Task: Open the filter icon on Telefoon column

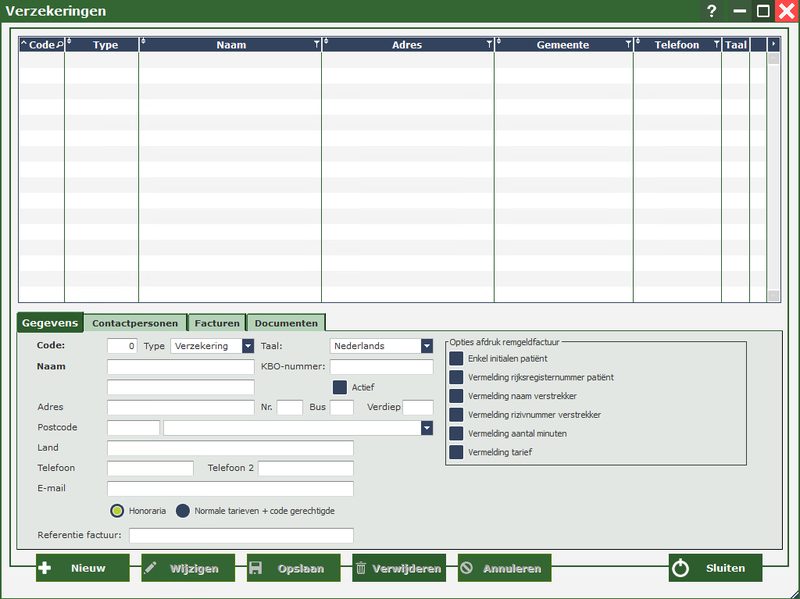Action: coord(717,45)
